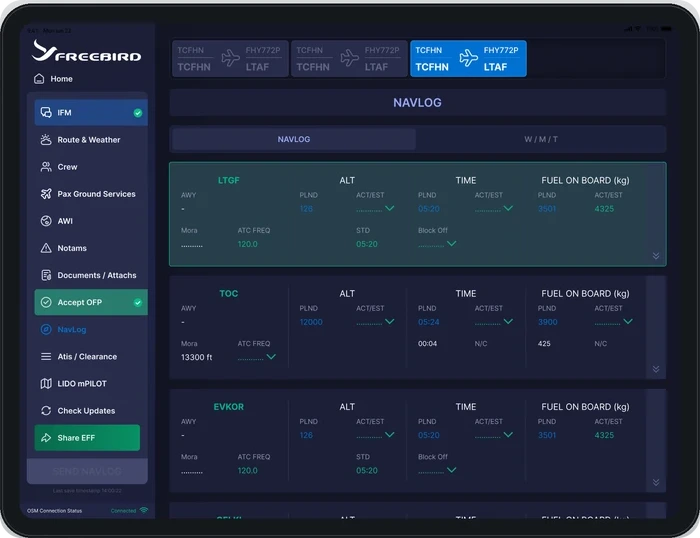Click LTGF ATC FREQ value 120.0

tap(247, 244)
